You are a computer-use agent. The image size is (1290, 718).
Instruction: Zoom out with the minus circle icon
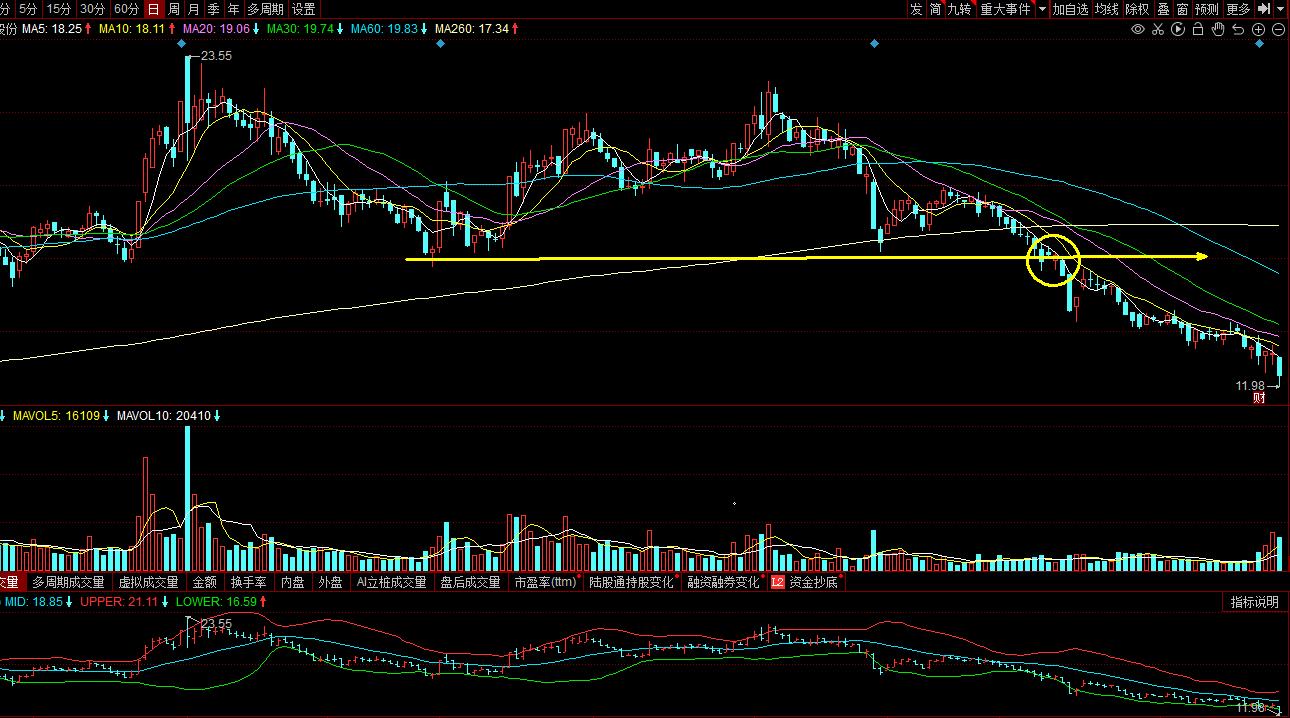coord(1278,30)
